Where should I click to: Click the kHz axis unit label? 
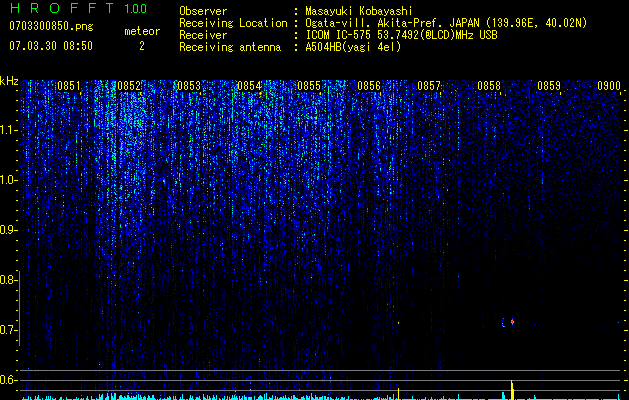click(9, 81)
